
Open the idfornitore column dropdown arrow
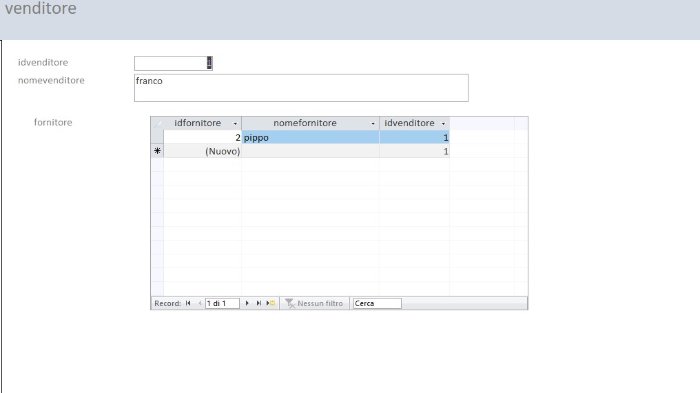[235, 123]
